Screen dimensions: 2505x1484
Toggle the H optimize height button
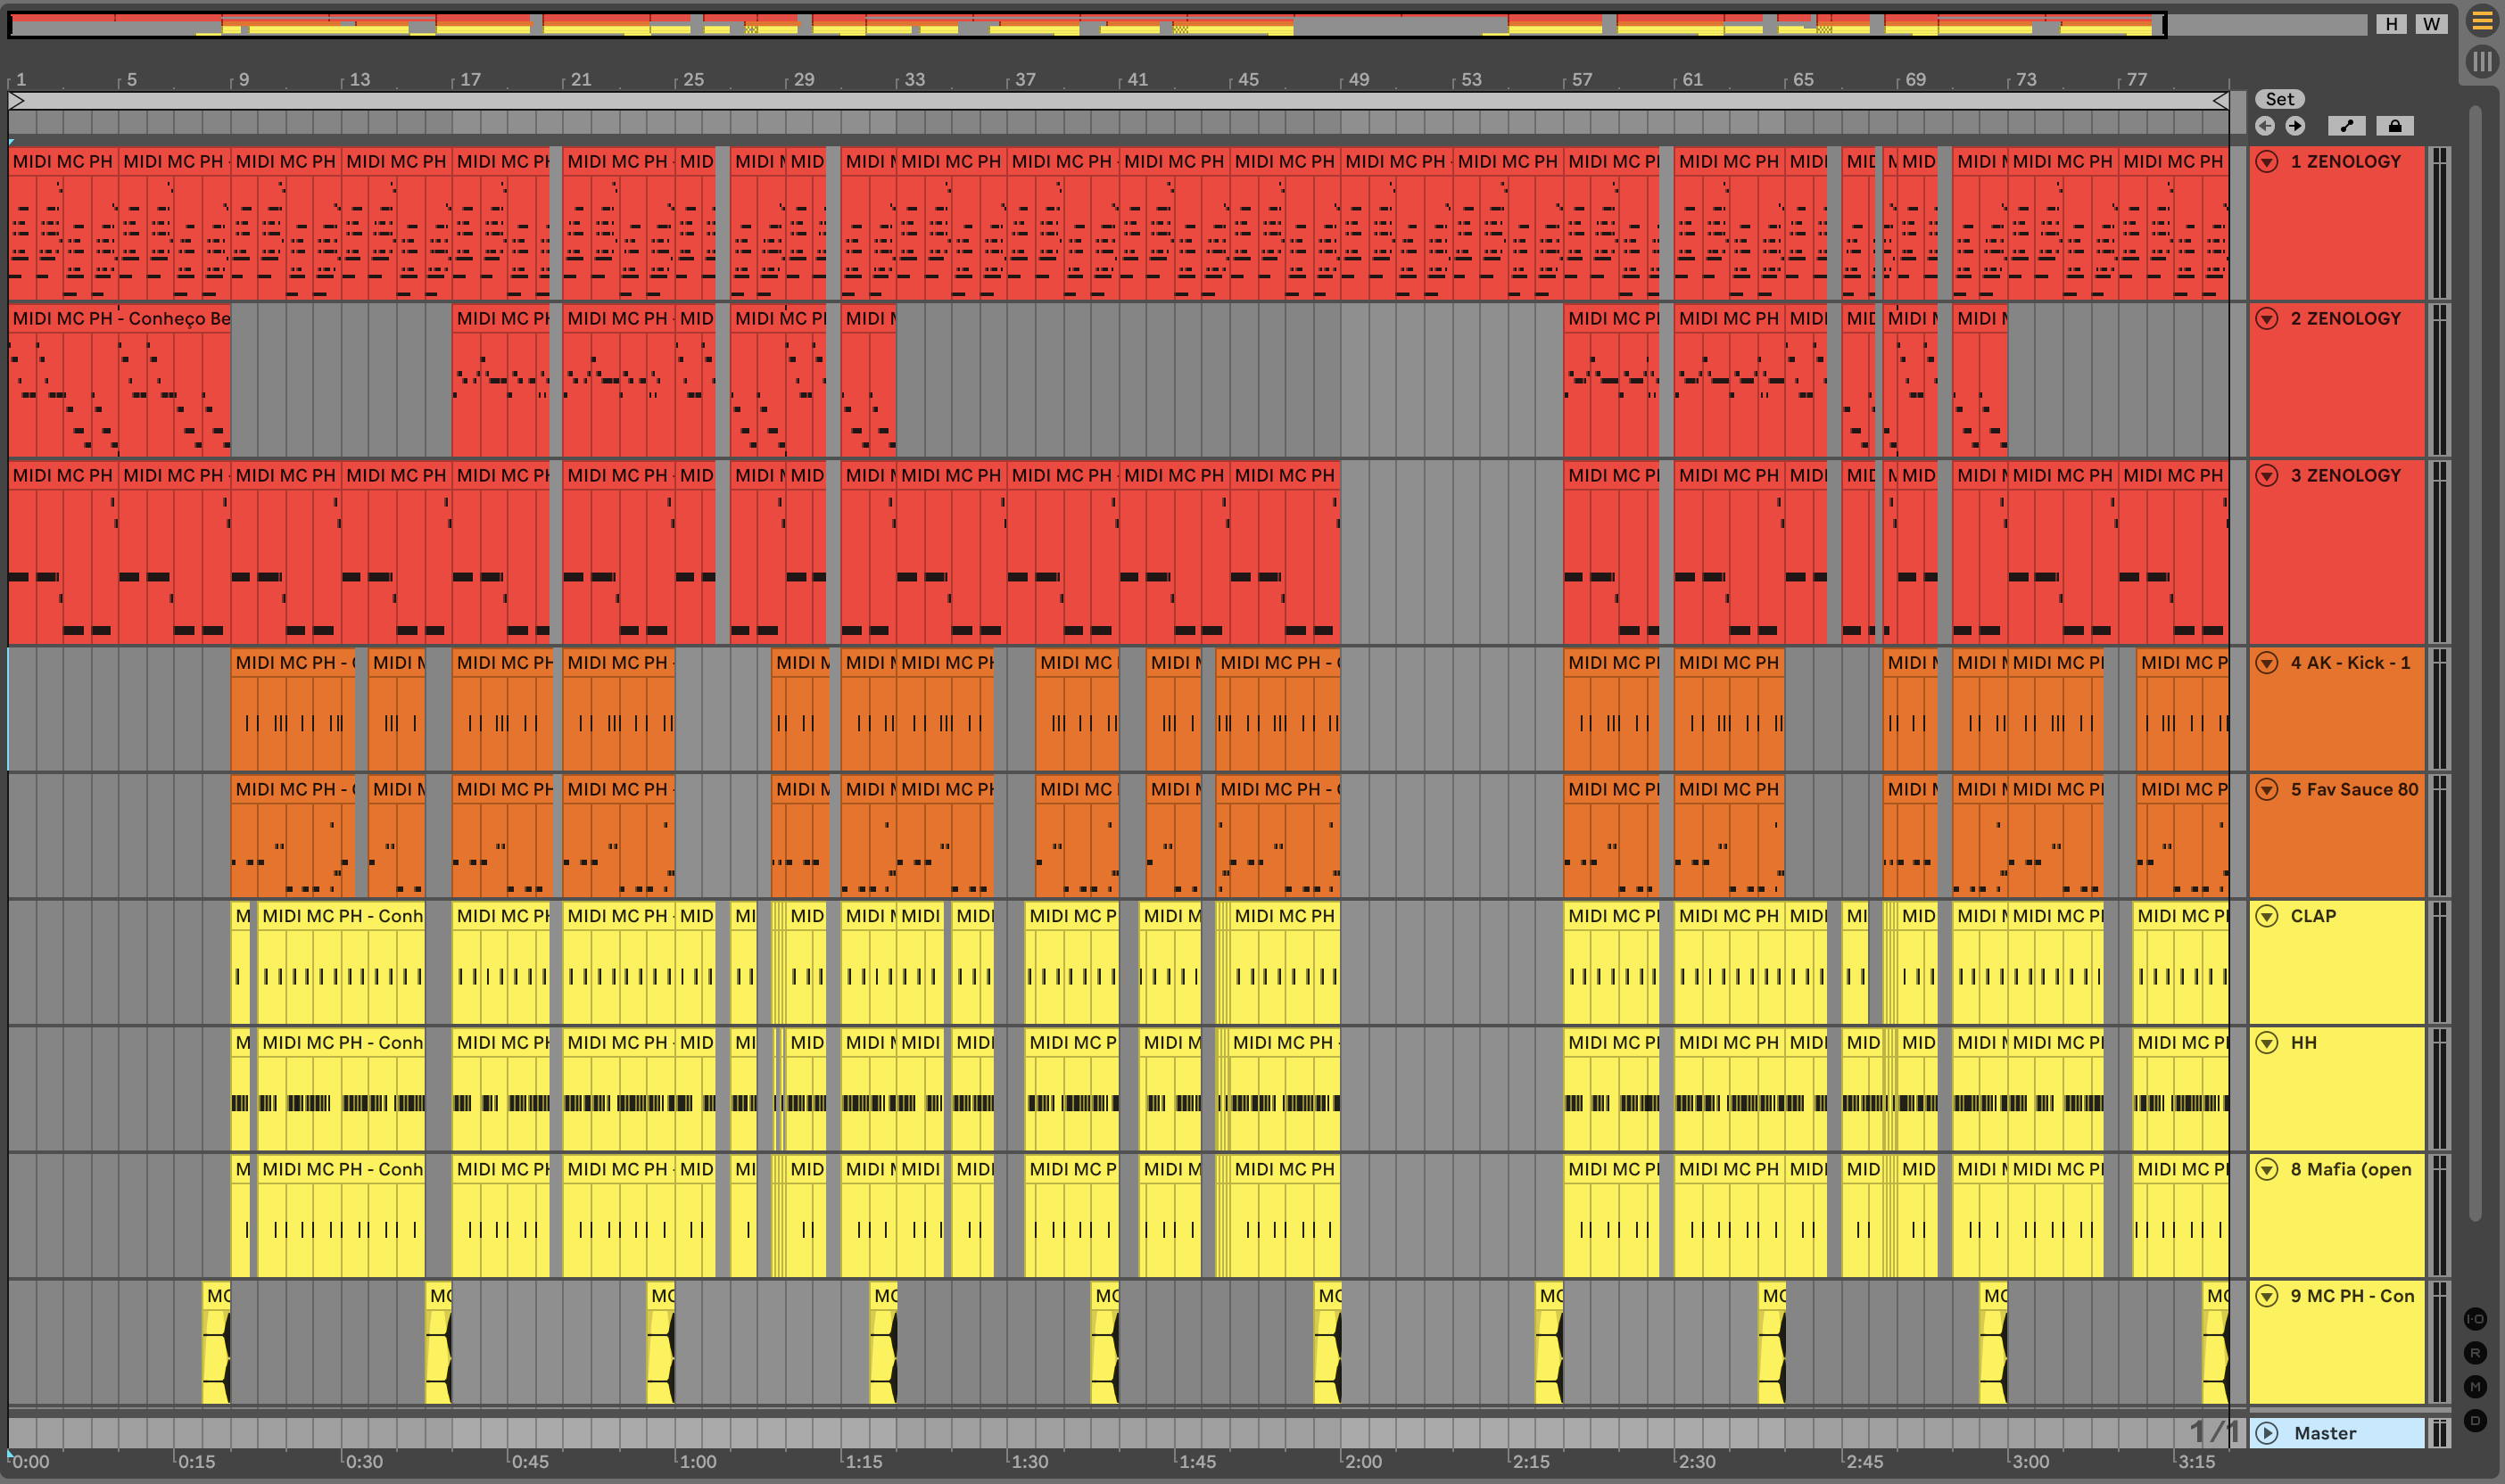click(x=2391, y=24)
